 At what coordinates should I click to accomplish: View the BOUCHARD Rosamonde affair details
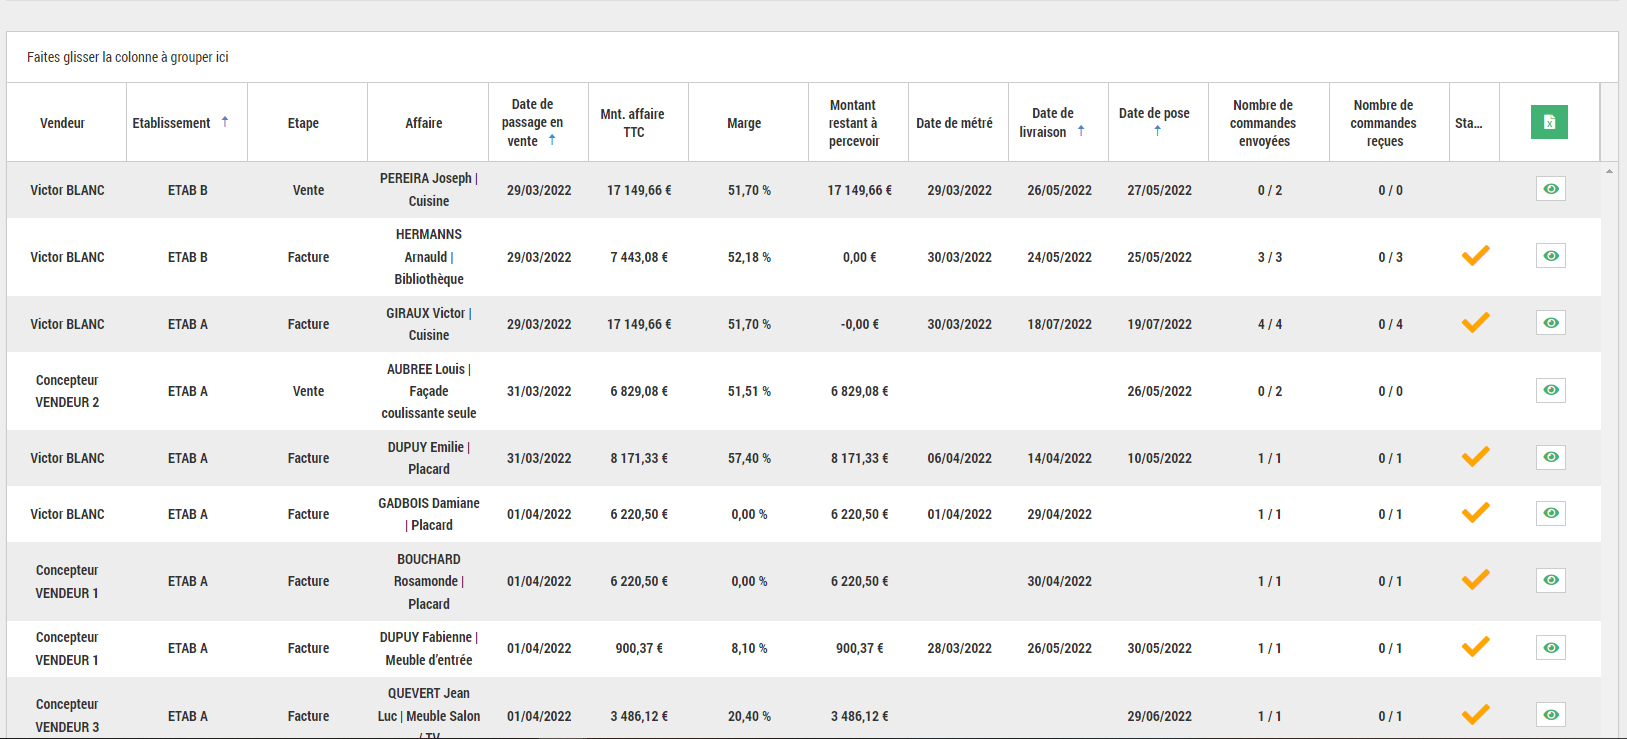1550,580
